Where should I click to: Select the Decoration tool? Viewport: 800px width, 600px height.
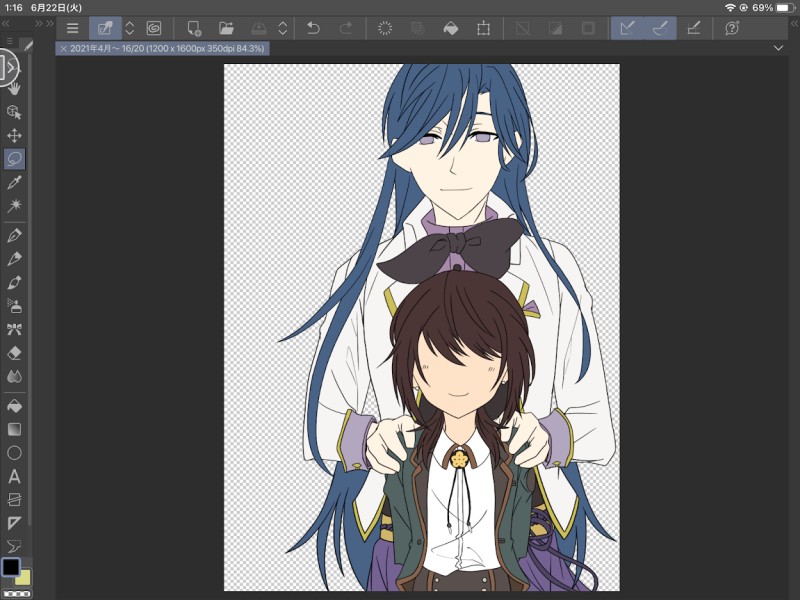pos(14,329)
